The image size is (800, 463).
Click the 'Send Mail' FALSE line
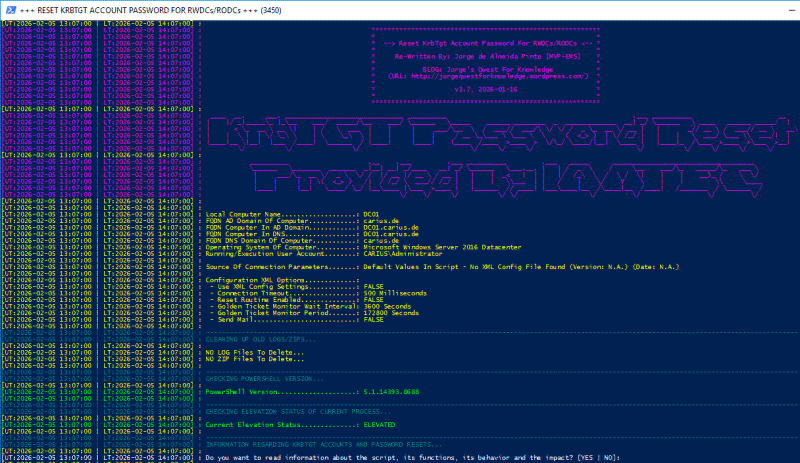[290, 320]
